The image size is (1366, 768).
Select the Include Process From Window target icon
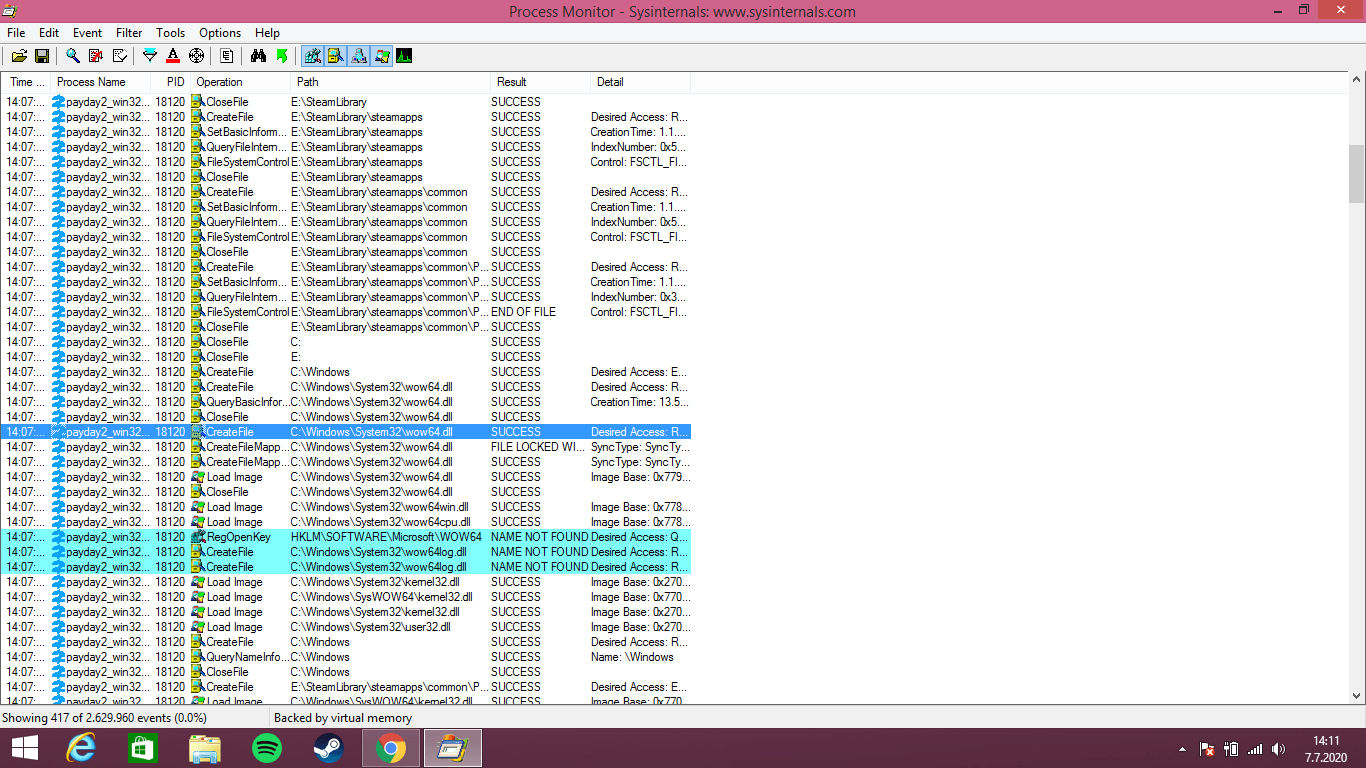(x=196, y=56)
